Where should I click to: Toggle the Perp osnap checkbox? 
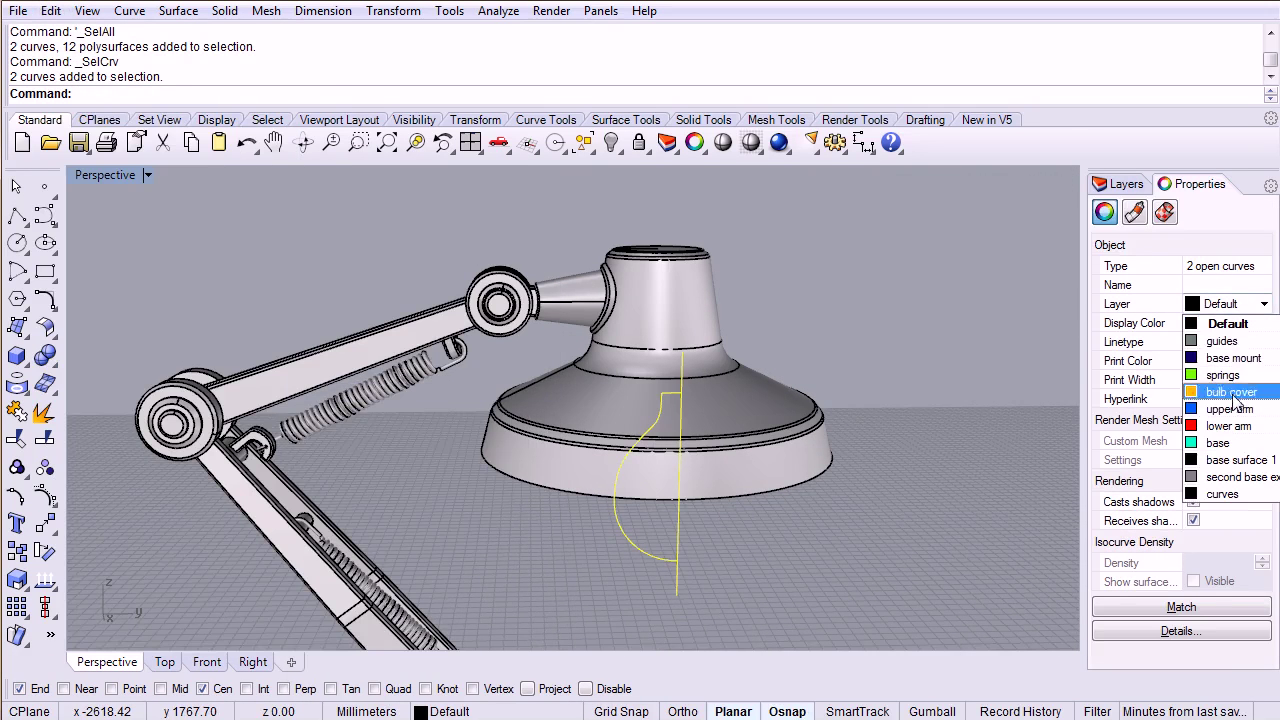[x=284, y=689]
